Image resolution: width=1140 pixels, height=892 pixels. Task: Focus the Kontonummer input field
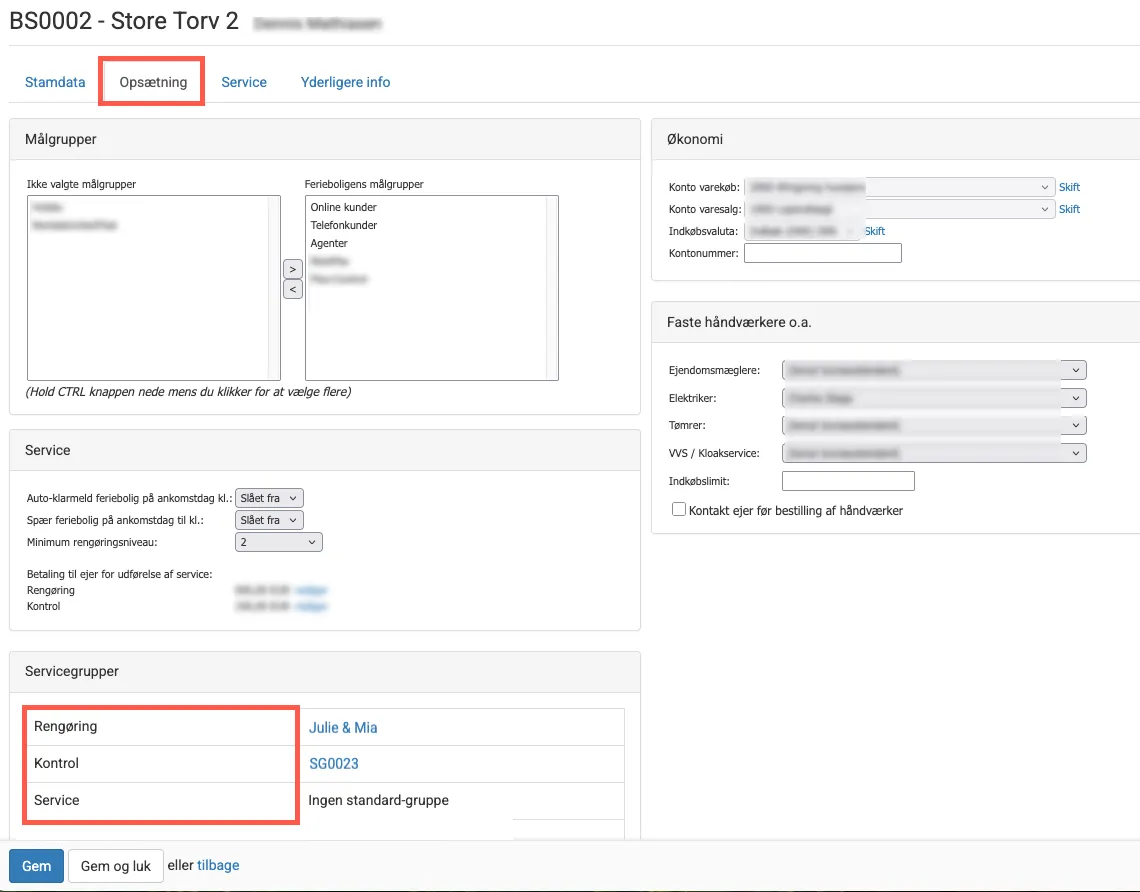822,254
